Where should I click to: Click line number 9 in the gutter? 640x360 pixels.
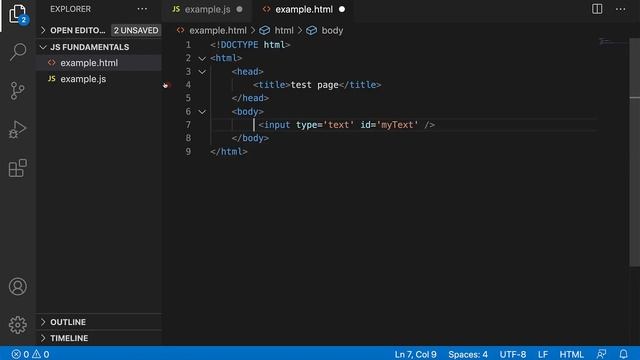(x=188, y=152)
